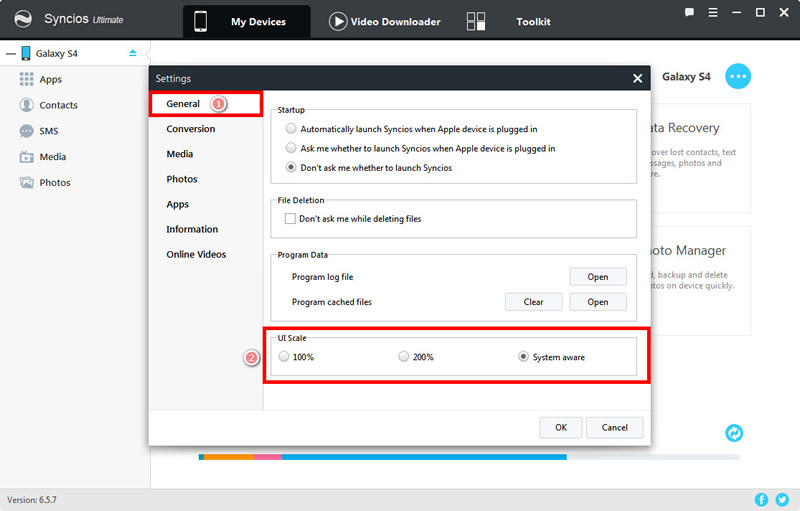Click the Video Downloader play icon

point(338,22)
